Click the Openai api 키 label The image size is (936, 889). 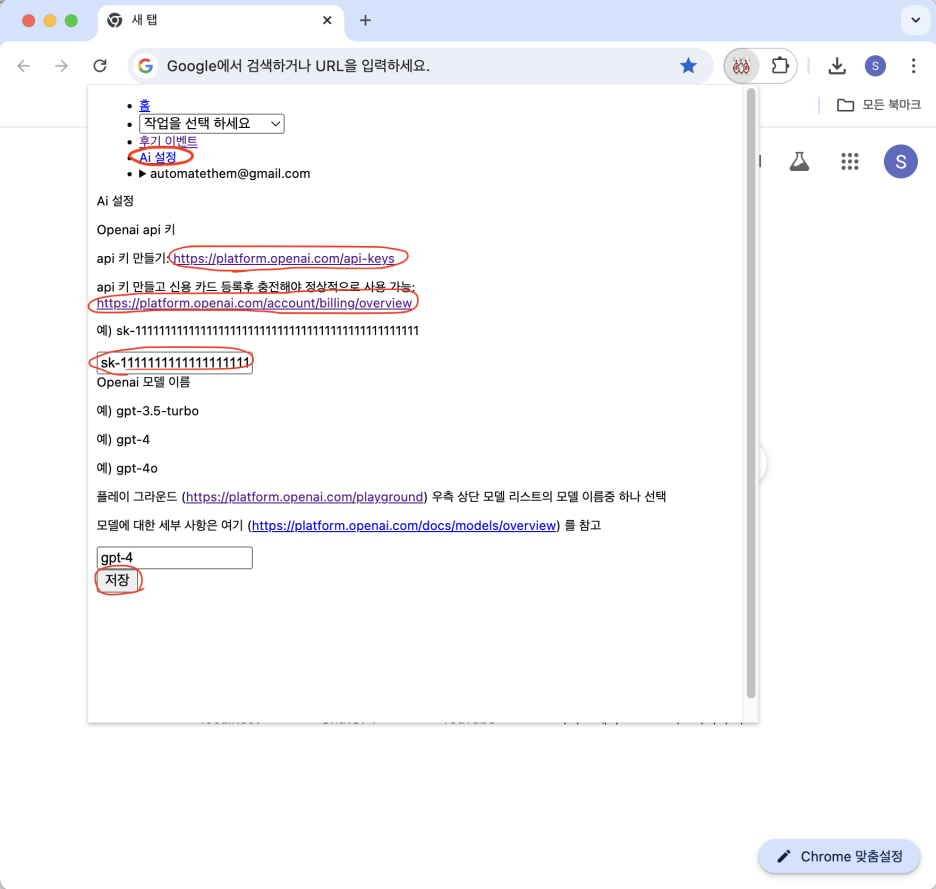tap(136, 230)
